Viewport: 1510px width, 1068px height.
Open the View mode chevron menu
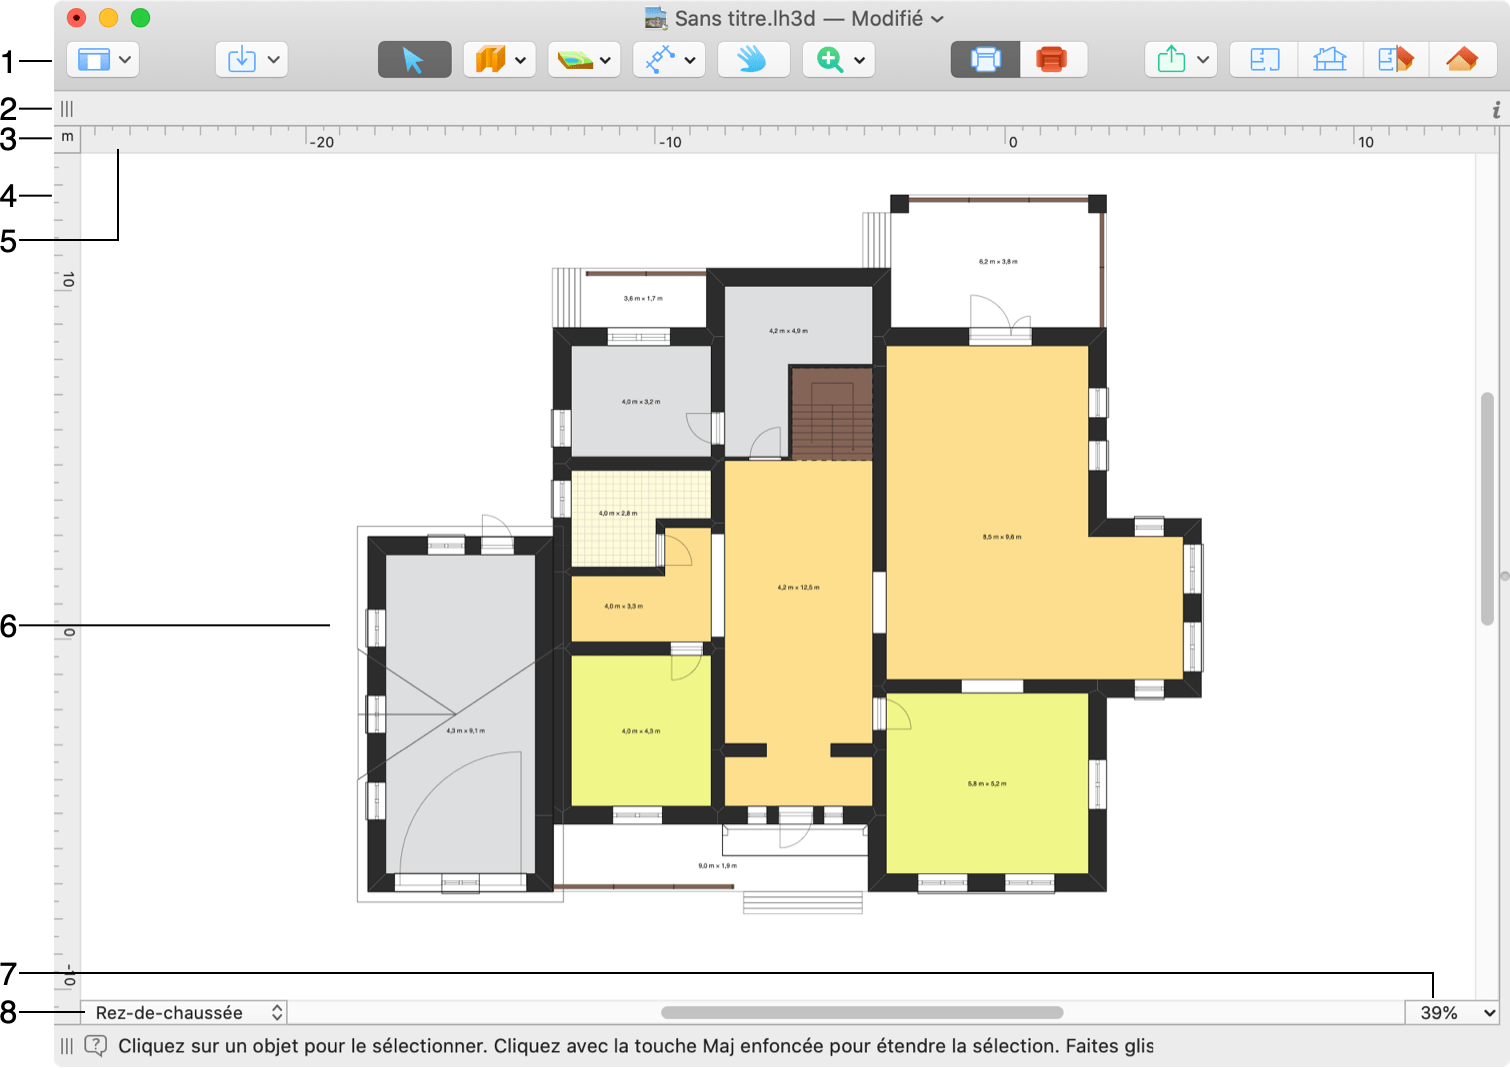[125, 60]
